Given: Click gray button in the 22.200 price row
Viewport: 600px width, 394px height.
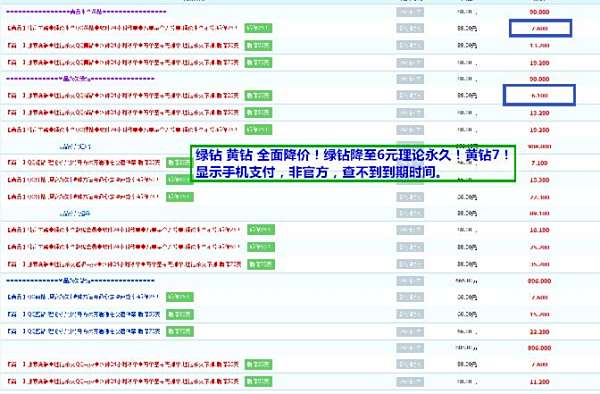Looking at the screenshot, I should point(410,331).
